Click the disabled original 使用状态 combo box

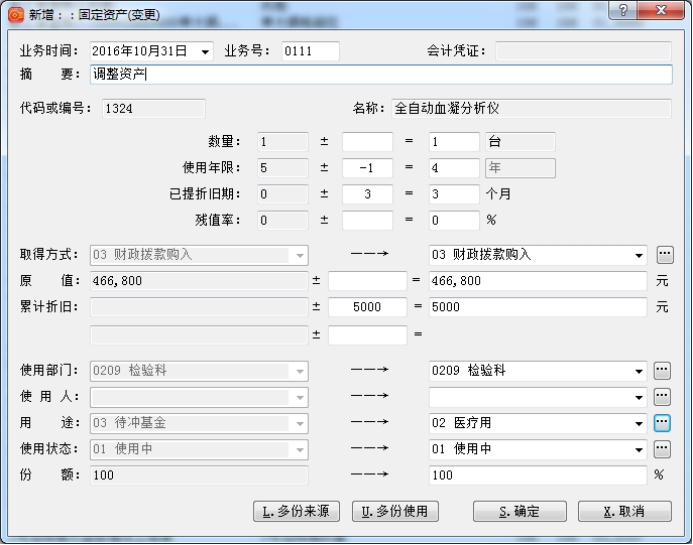click(x=199, y=450)
